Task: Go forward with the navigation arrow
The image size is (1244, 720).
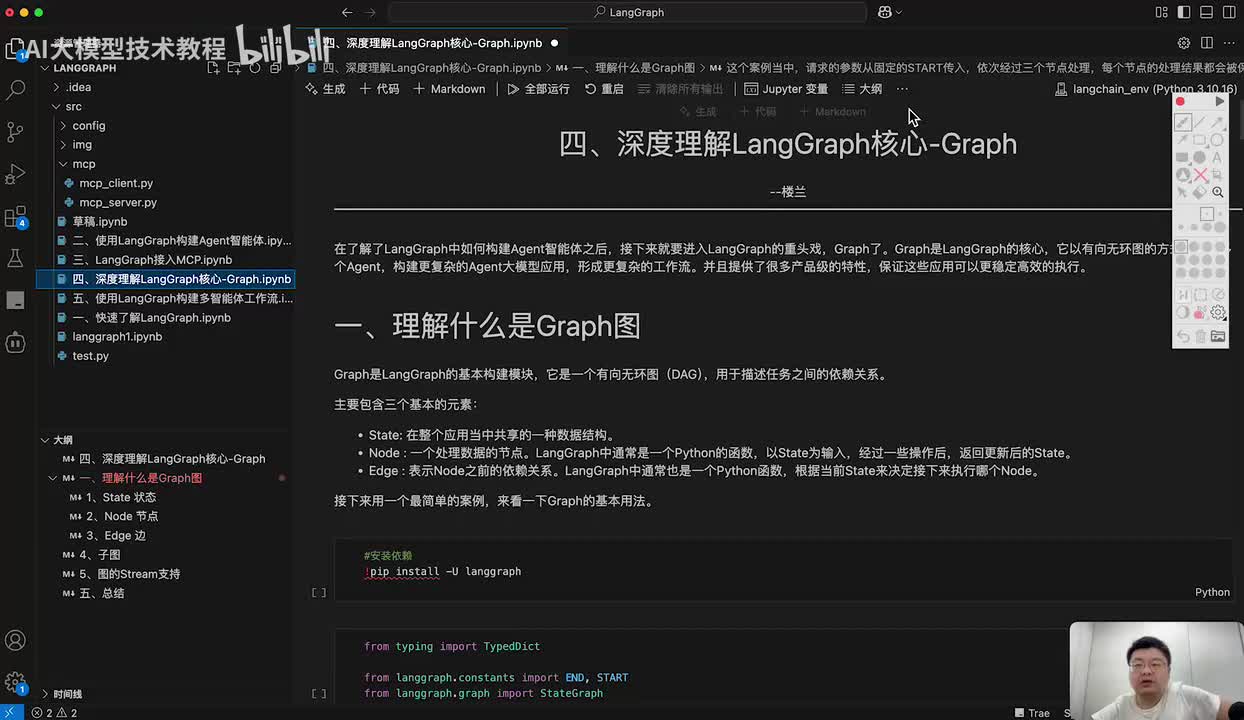Action: 370,12
